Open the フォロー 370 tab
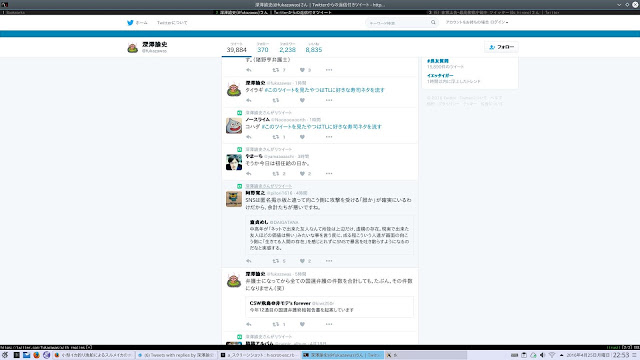 pos(263,47)
